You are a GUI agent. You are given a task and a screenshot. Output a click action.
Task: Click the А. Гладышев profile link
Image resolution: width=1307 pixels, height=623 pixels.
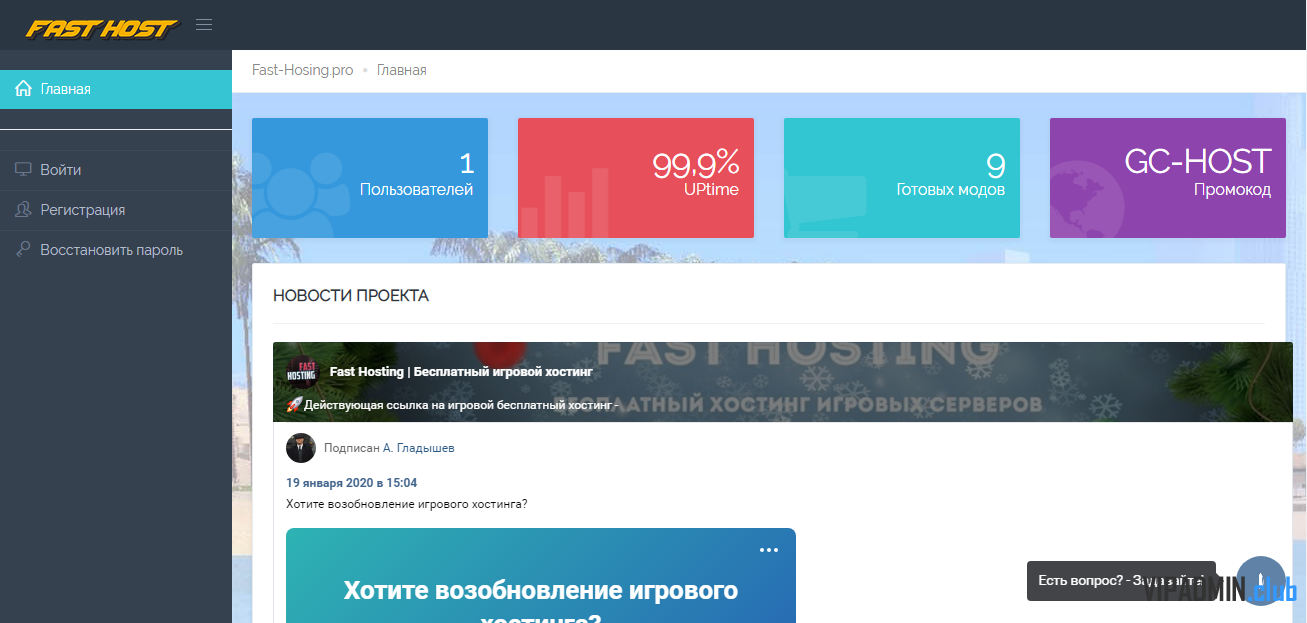419,448
